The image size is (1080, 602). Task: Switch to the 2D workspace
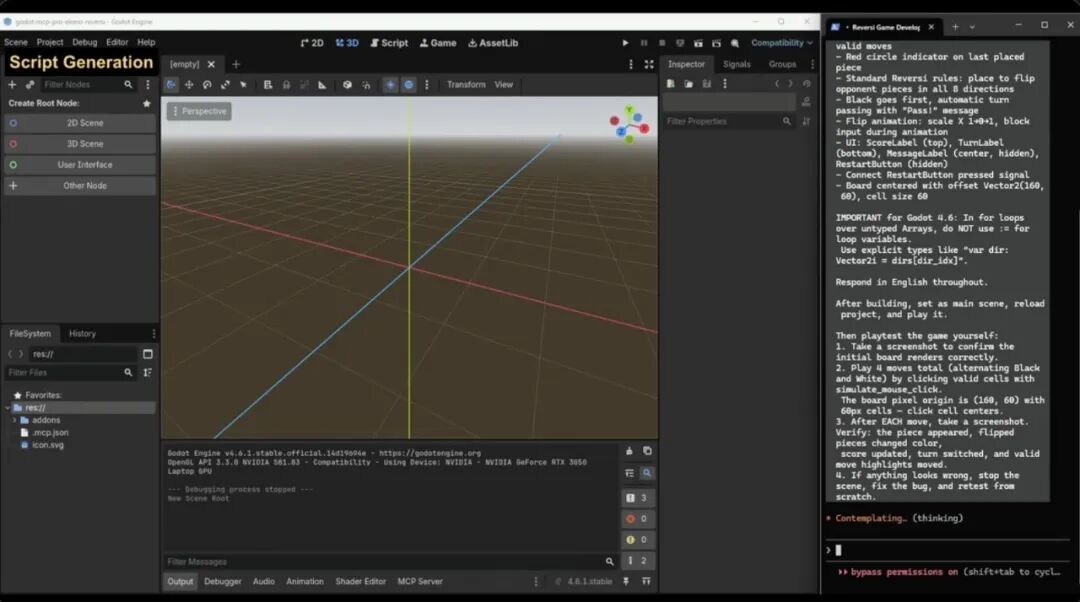(312, 43)
